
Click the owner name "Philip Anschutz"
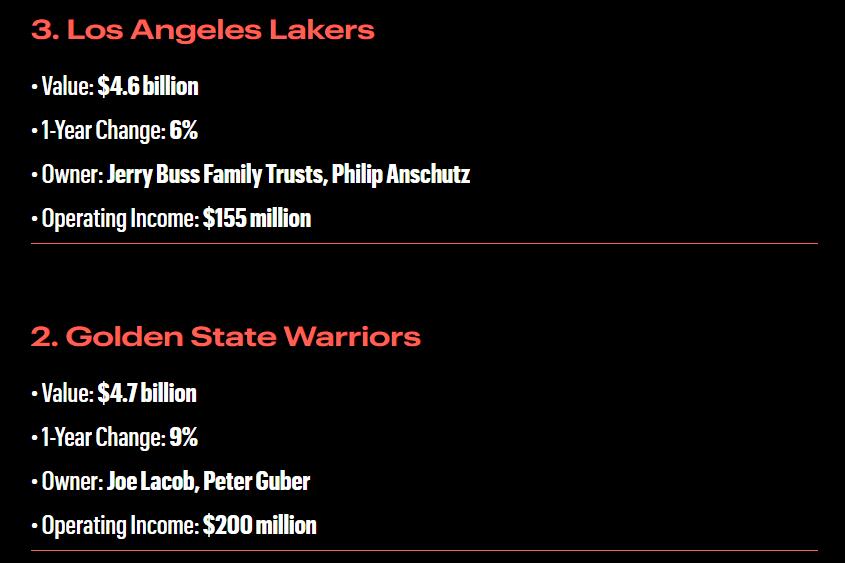pyautogui.click(x=401, y=175)
